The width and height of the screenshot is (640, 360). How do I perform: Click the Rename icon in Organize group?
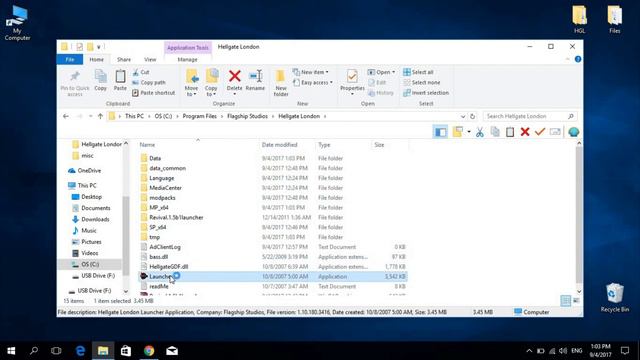[256, 76]
